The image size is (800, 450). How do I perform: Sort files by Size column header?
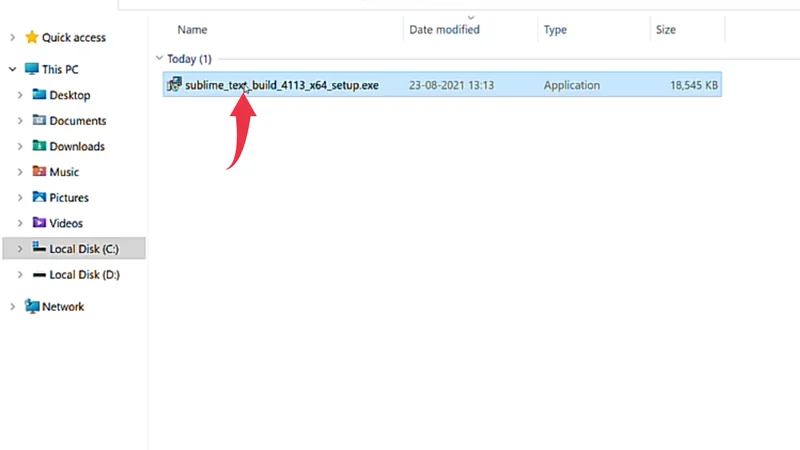[665, 30]
